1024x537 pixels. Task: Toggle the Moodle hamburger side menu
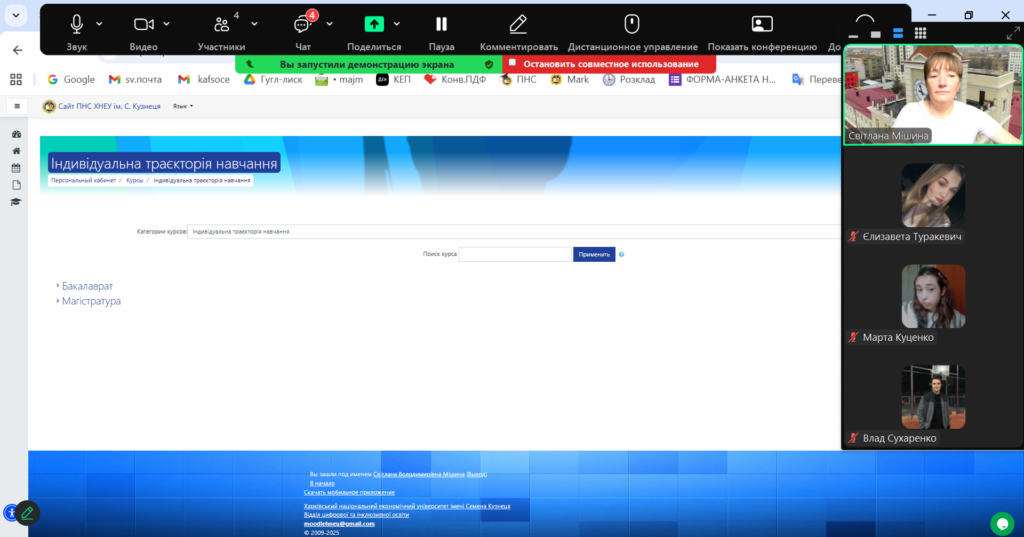[x=17, y=106]
